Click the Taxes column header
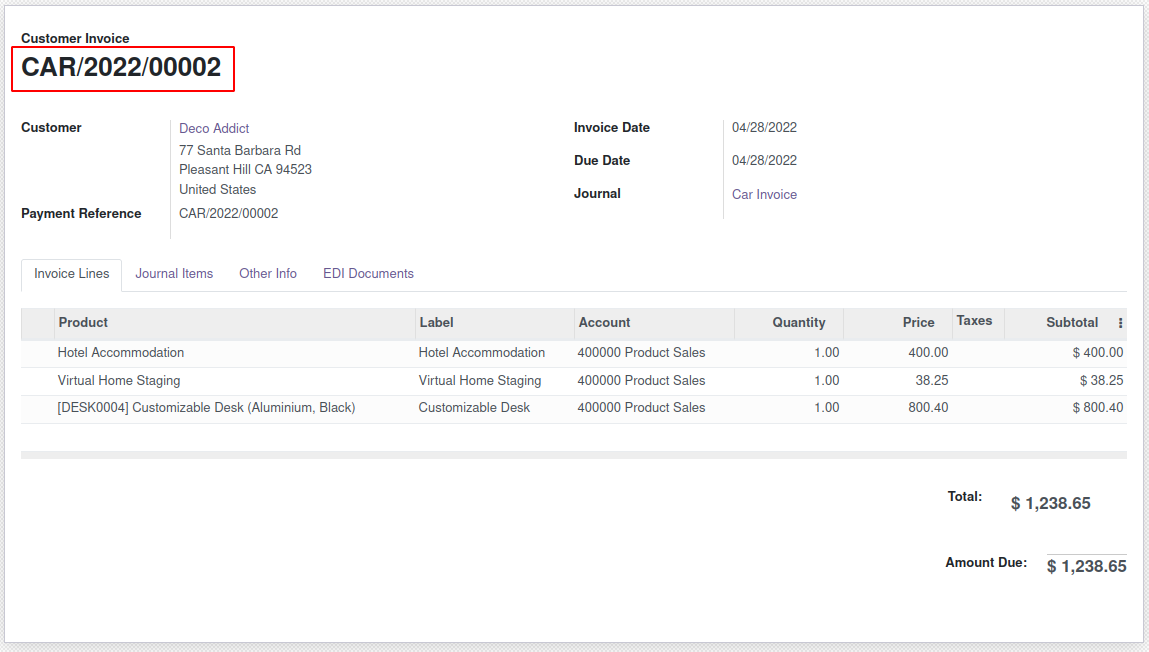 [974, 321]
